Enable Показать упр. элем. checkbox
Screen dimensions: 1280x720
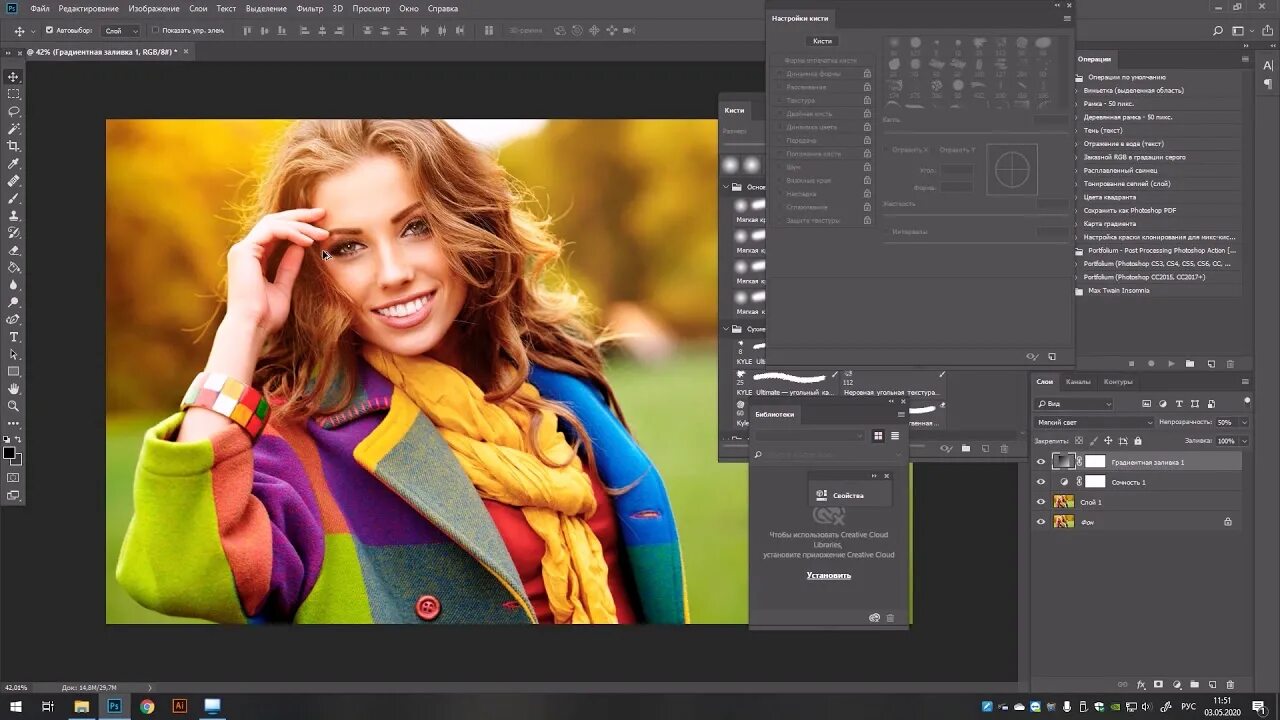point(155,30)
